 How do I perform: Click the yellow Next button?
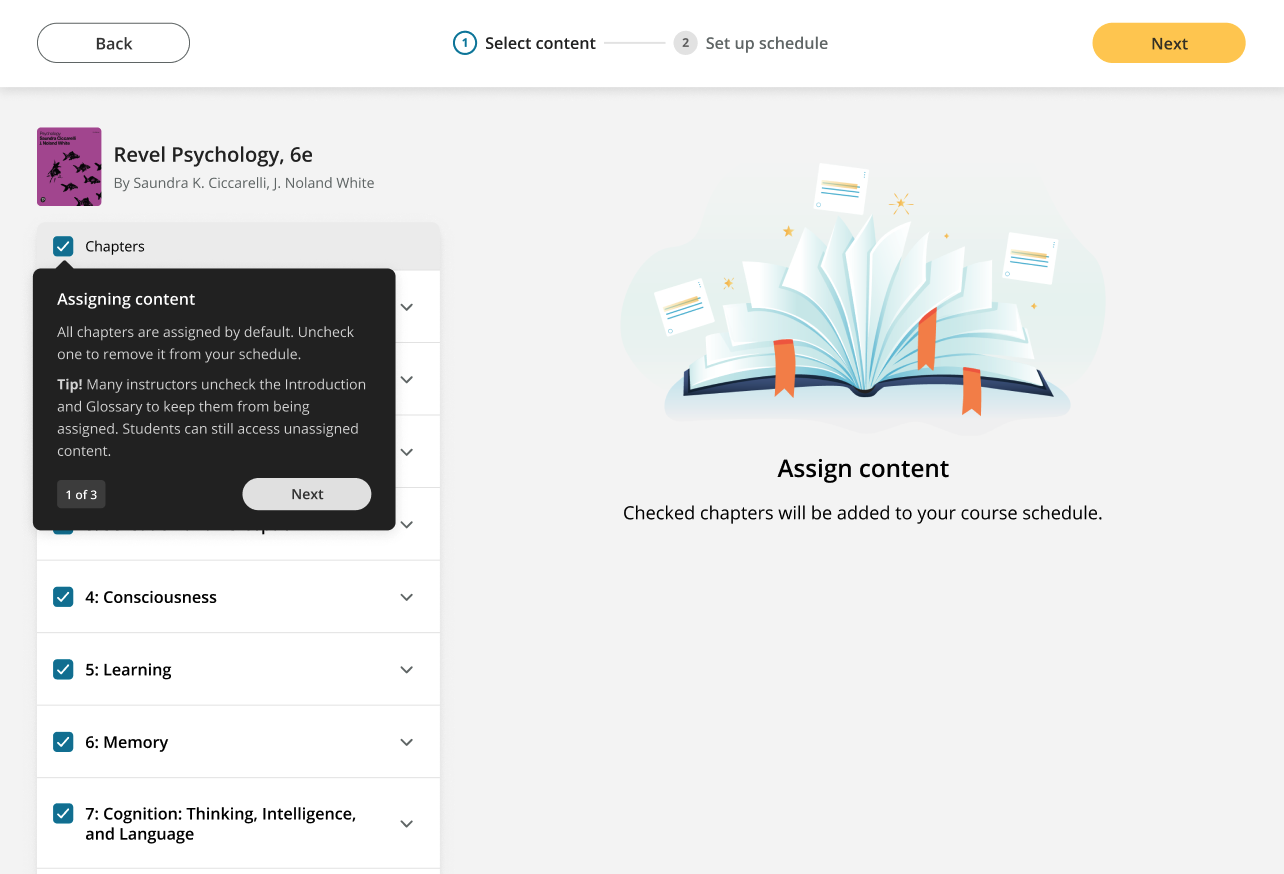click(1169, 43)
